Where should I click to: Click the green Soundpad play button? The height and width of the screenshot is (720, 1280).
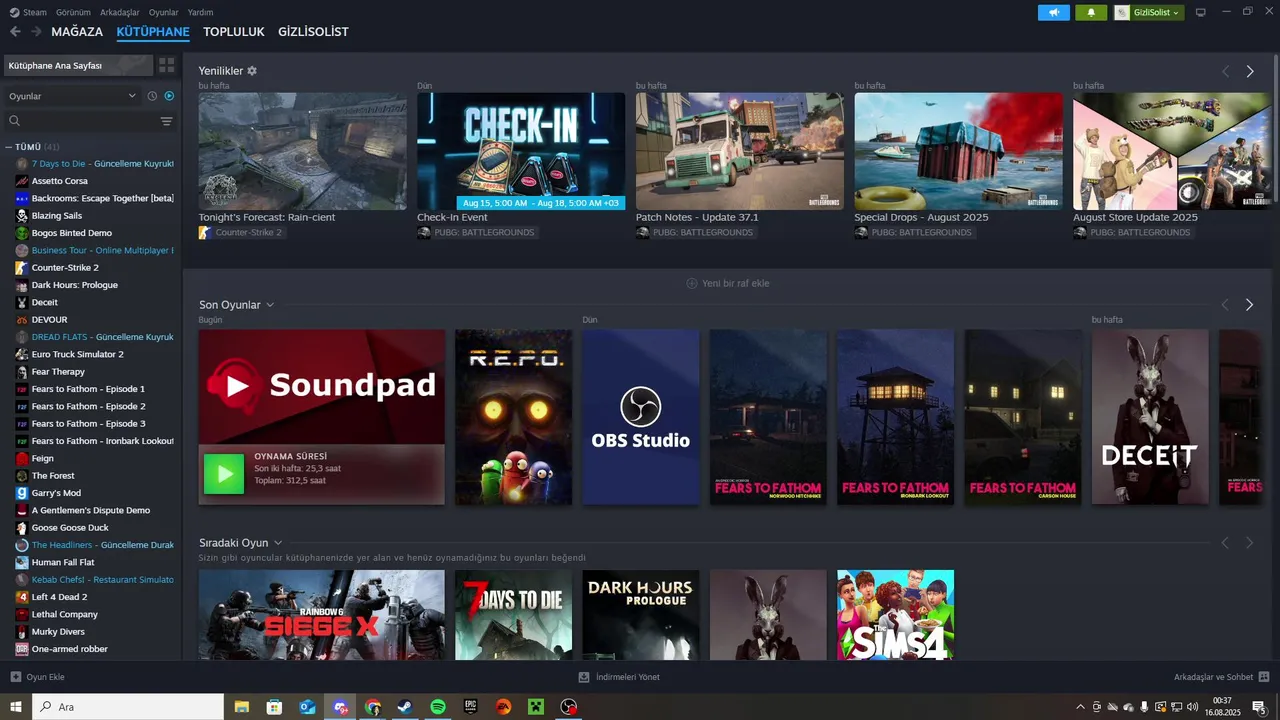click(x=224, y=474)
